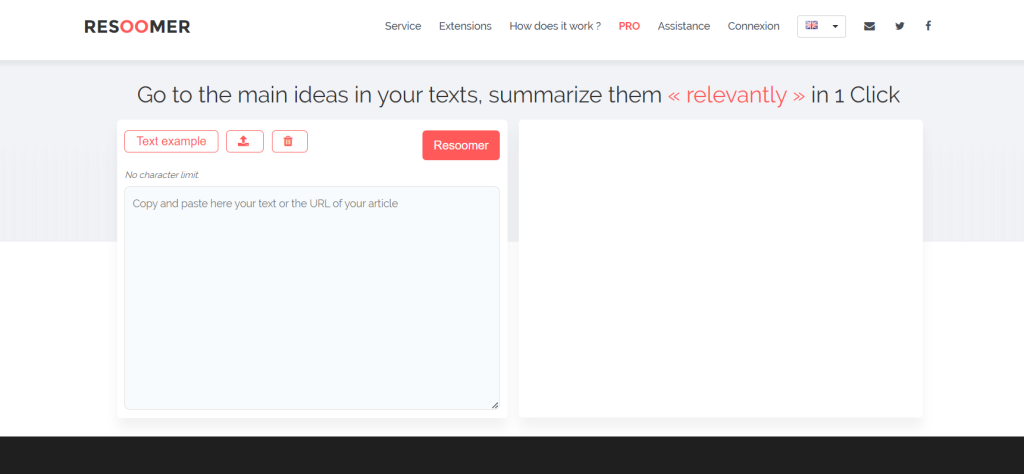
Task: Open the Service menu item
Action: [403, 26]
